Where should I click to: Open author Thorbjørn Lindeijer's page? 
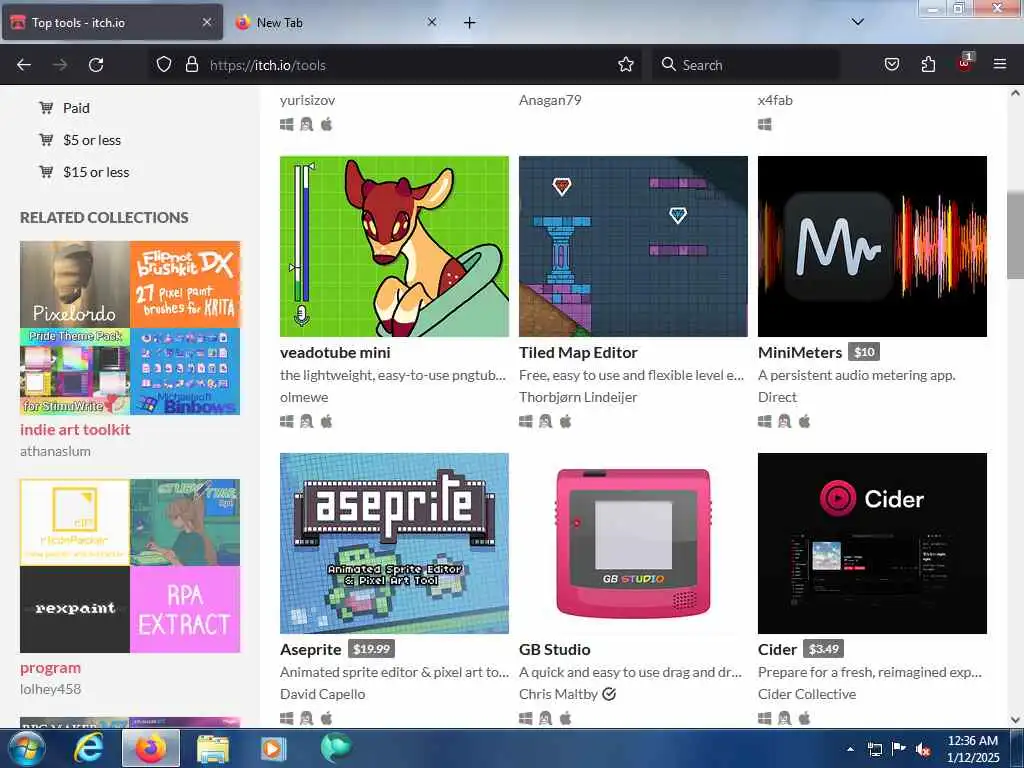click(578, 397)
